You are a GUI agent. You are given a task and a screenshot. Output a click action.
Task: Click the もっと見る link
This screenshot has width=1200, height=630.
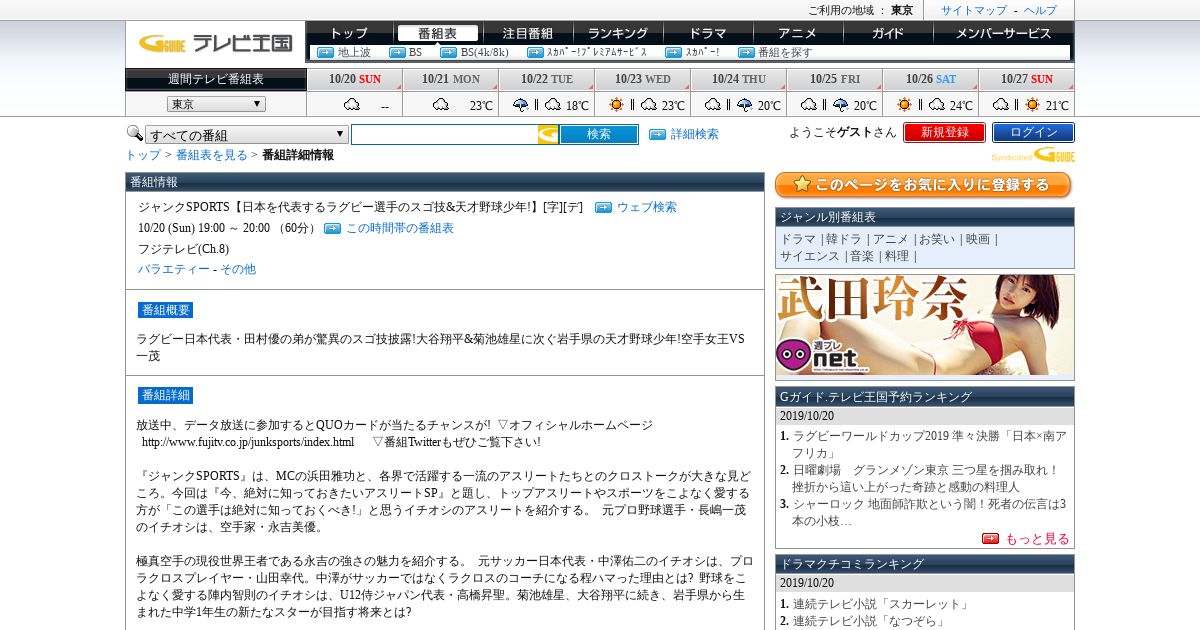tap(1037, 538)
